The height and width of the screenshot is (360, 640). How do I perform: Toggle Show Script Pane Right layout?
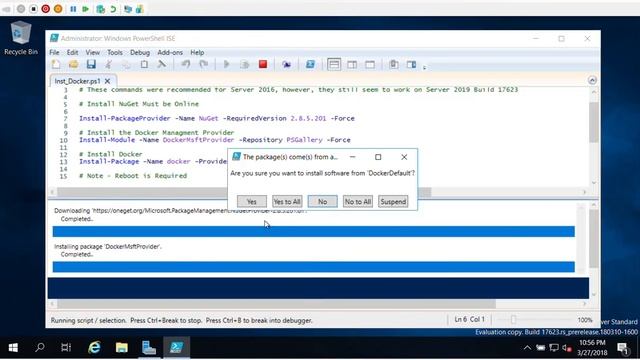pos(352,64)
